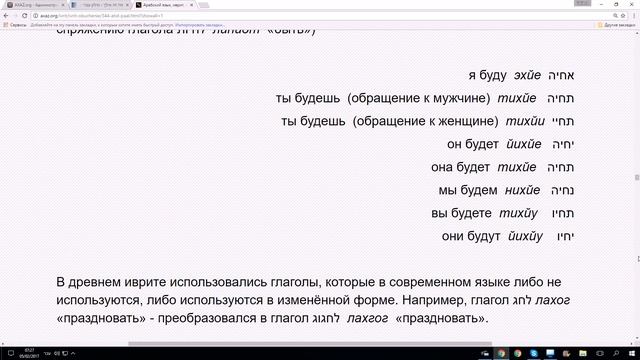
Task: Click the vertical scrollbar thumb
Action: click(637, 178)
